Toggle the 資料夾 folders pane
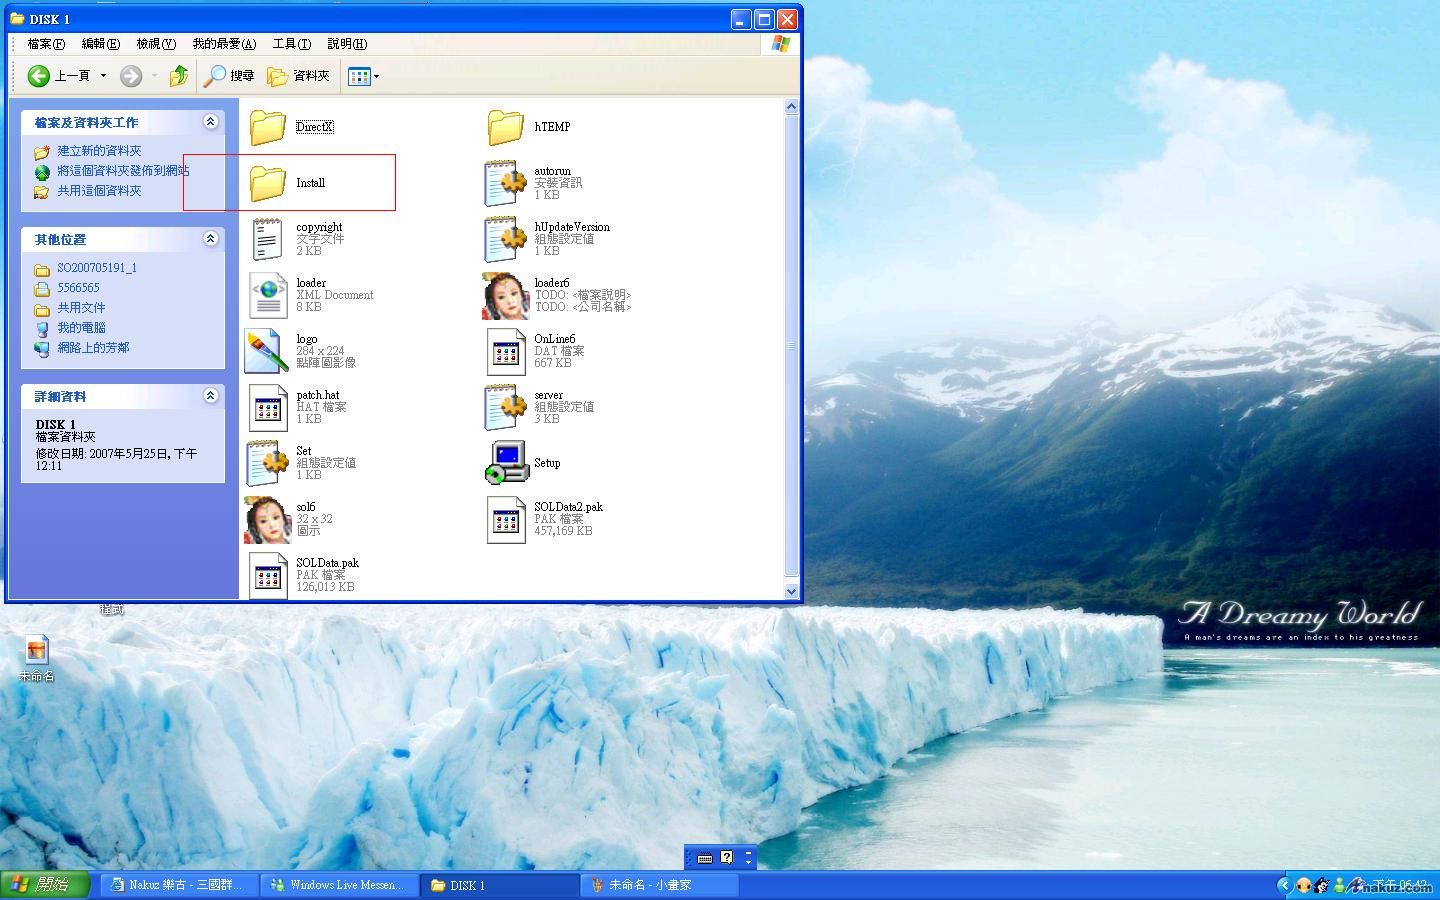The image size is (1440, 900). pyautogui.click(x=298, y=76)
